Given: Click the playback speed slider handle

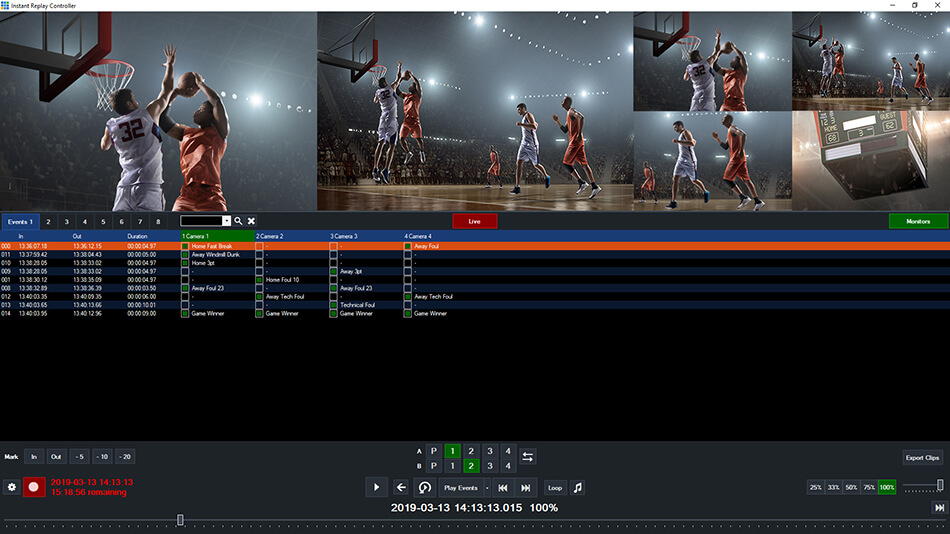Looking at the screenshot, I should [x=939, y=486].
